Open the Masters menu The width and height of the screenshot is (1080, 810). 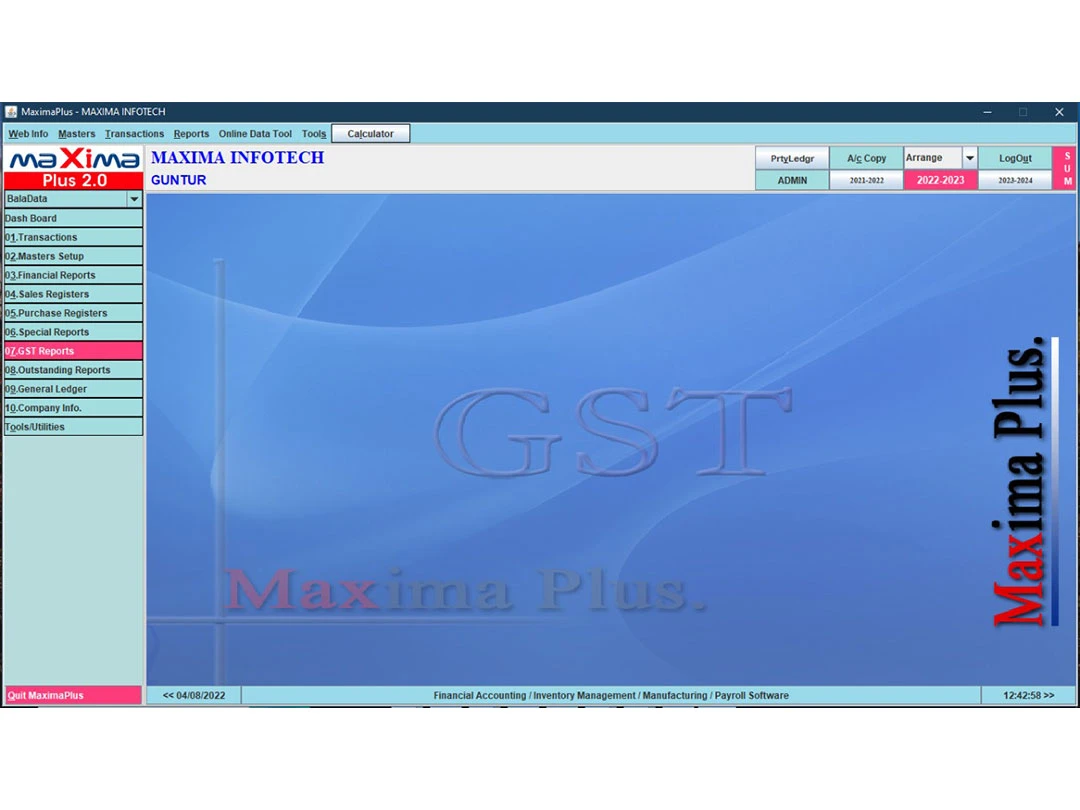[x=77, y=134]
